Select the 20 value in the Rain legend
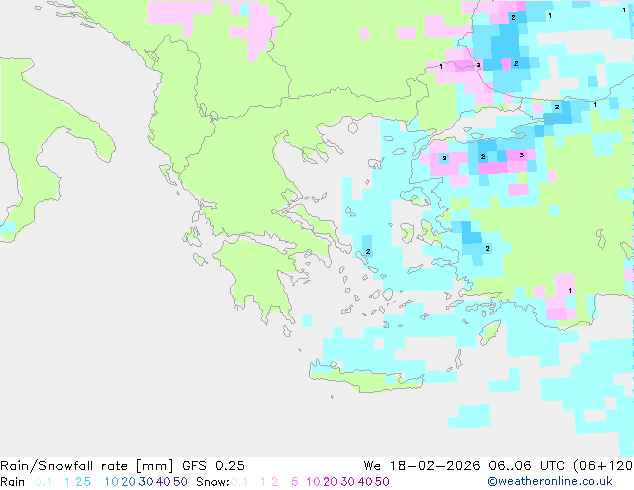 click(128, 482)
